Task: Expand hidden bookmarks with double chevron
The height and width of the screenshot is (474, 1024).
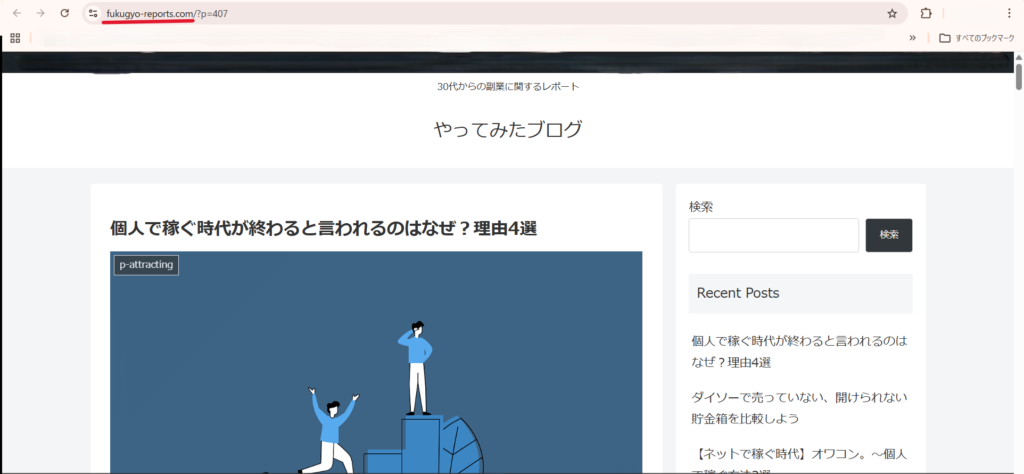Action: [912, 38]
